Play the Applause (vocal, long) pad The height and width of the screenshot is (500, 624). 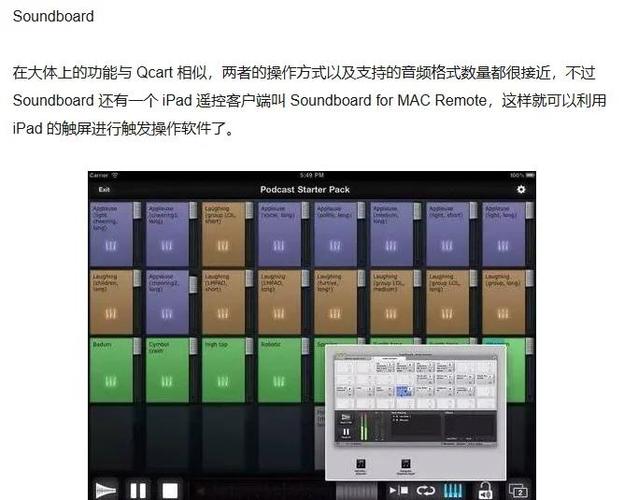coord(279,234)
